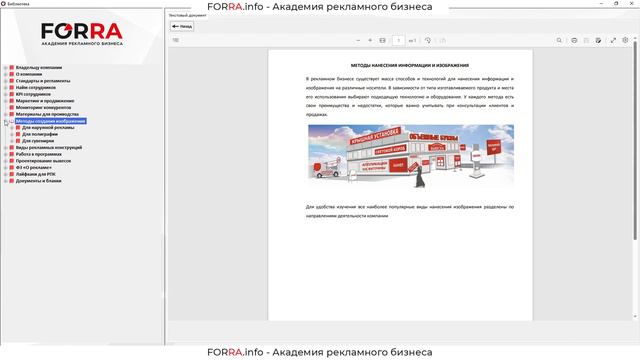The image size is (640, 360).
Task: Expand the 'KPI сотрудников' tree node
Action: tap(6, 94)
